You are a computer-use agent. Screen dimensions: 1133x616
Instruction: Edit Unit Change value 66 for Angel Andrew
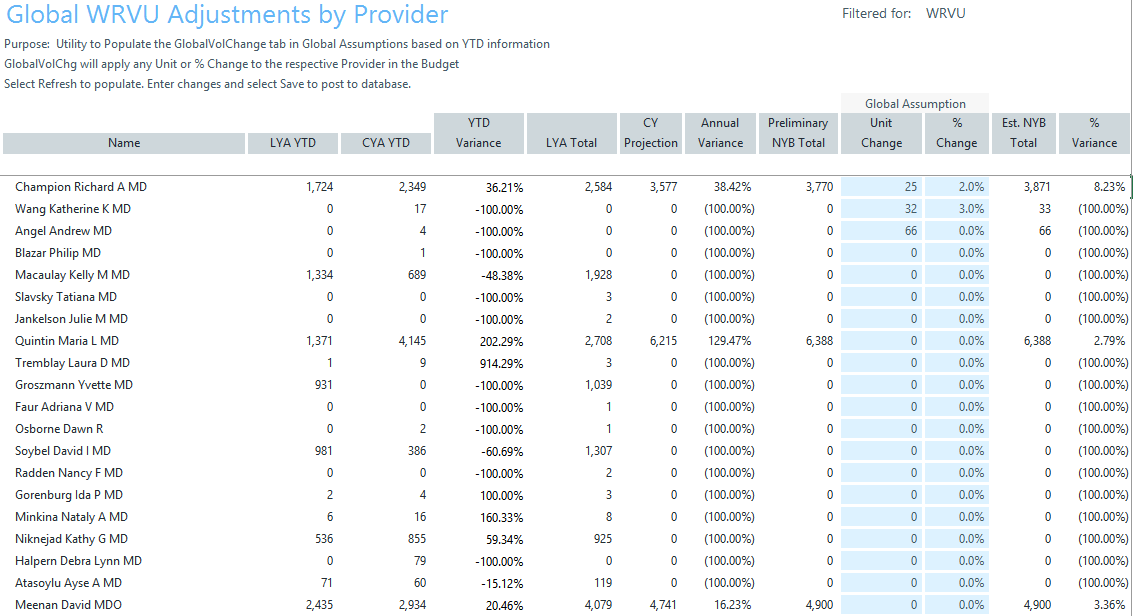tap(881, 231)
